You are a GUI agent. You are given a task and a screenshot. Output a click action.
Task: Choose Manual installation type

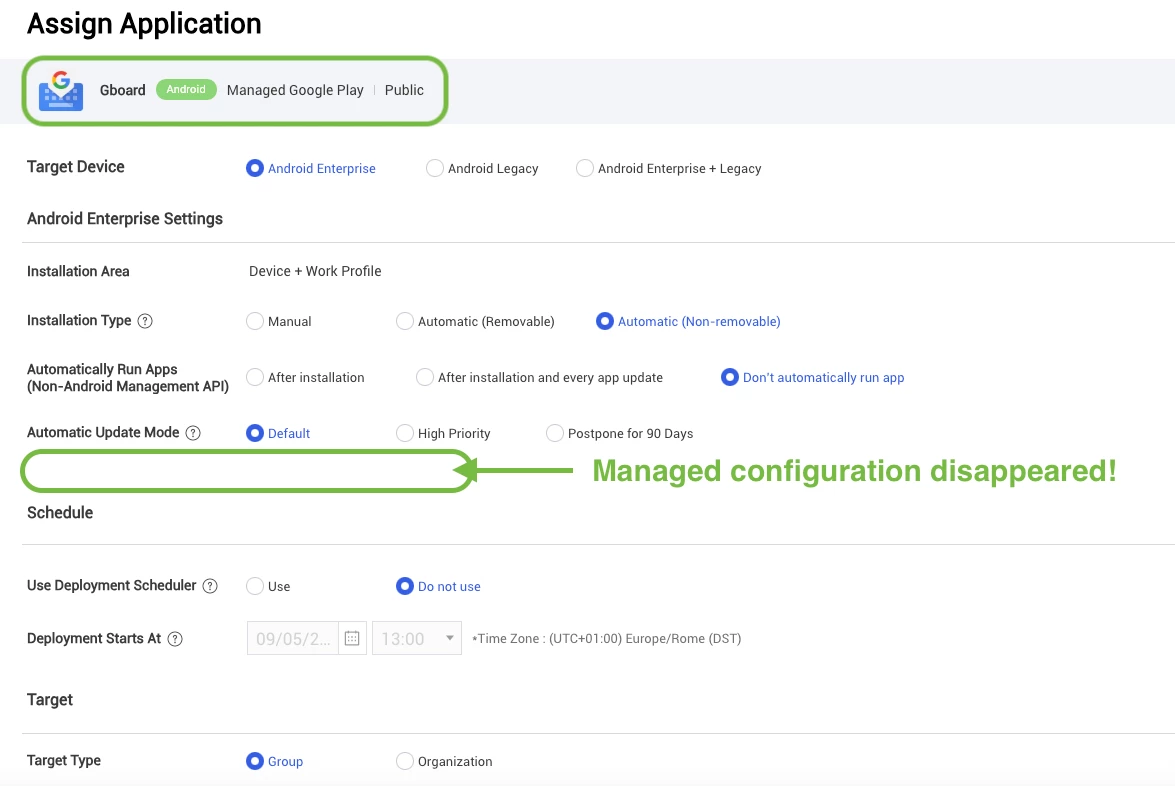[255, 321]
